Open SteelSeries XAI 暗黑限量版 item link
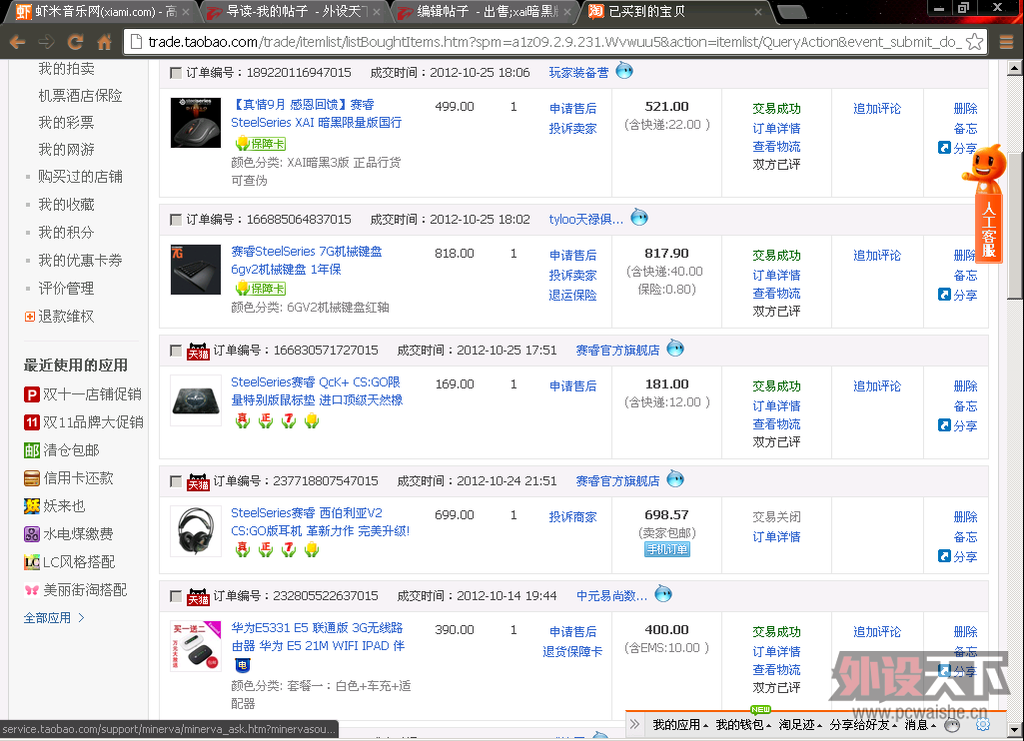 317,114
